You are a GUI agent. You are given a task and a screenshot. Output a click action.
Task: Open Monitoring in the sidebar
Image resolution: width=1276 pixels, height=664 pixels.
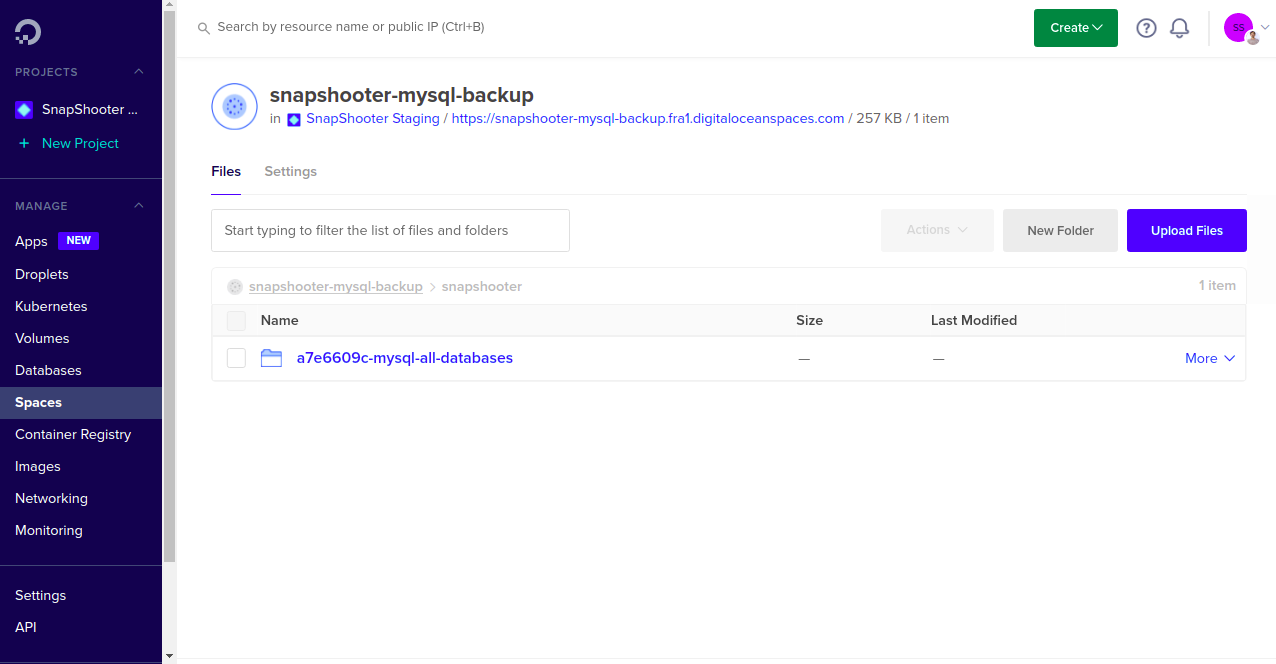point(49,530)
